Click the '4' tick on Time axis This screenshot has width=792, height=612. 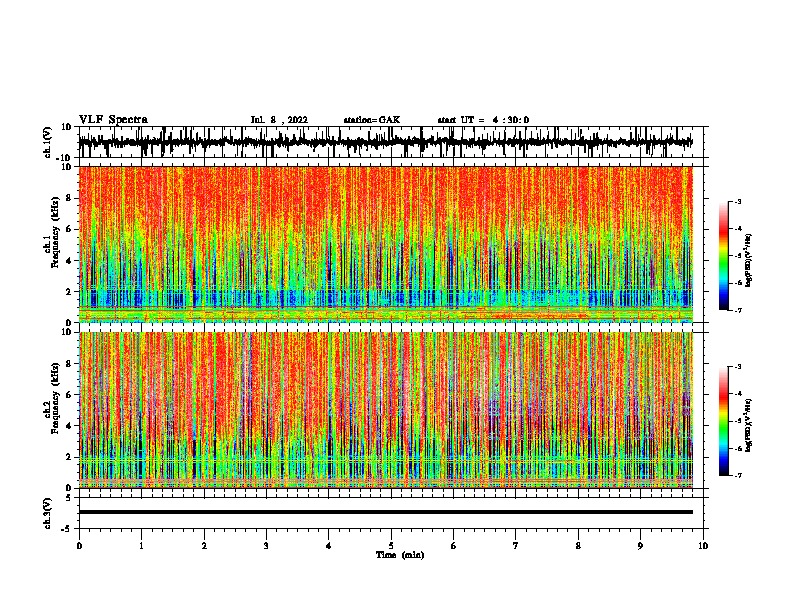pos(329,546)
